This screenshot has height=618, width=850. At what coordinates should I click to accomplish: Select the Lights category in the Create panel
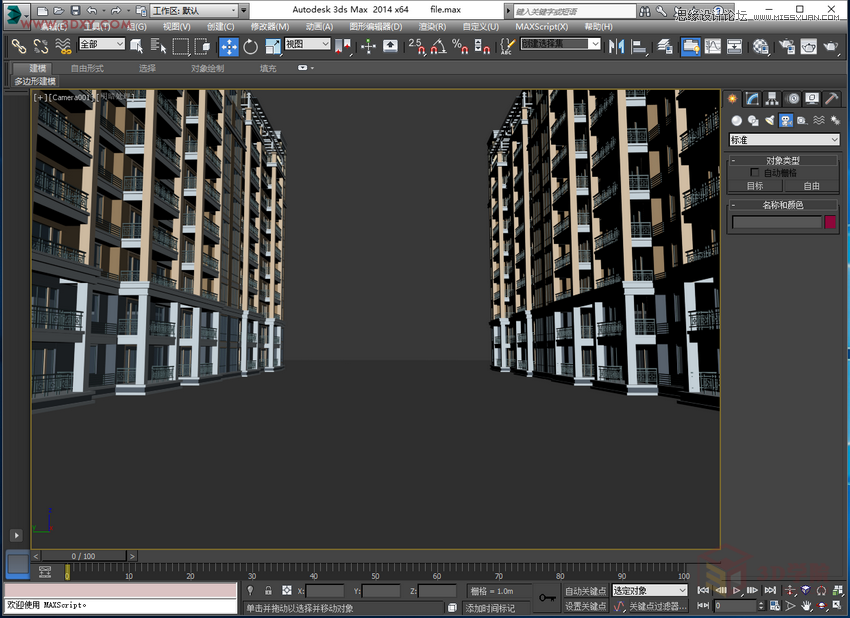click(x=769, y=119)
